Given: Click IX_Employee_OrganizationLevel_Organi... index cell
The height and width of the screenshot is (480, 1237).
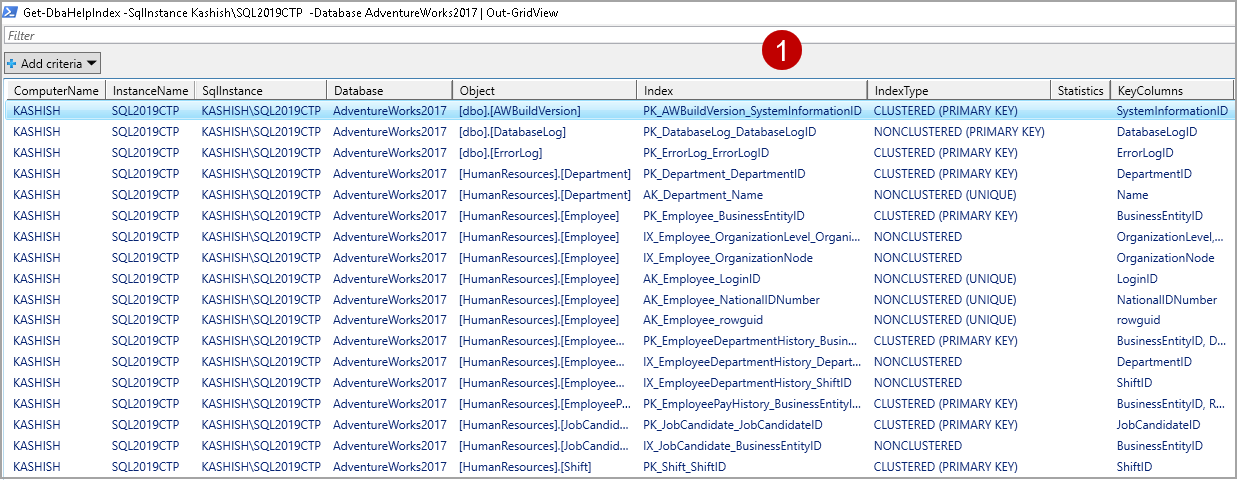Looking at the screenshot, I should click(751, 237).
